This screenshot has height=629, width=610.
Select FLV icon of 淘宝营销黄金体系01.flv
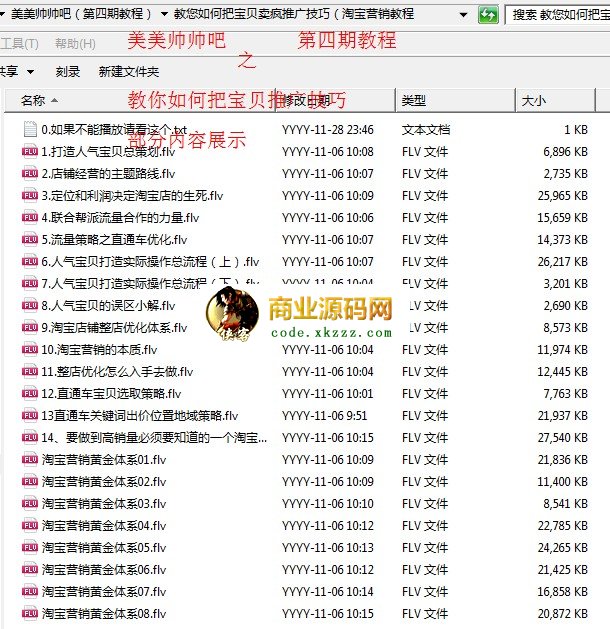click(x=30, y=459)
